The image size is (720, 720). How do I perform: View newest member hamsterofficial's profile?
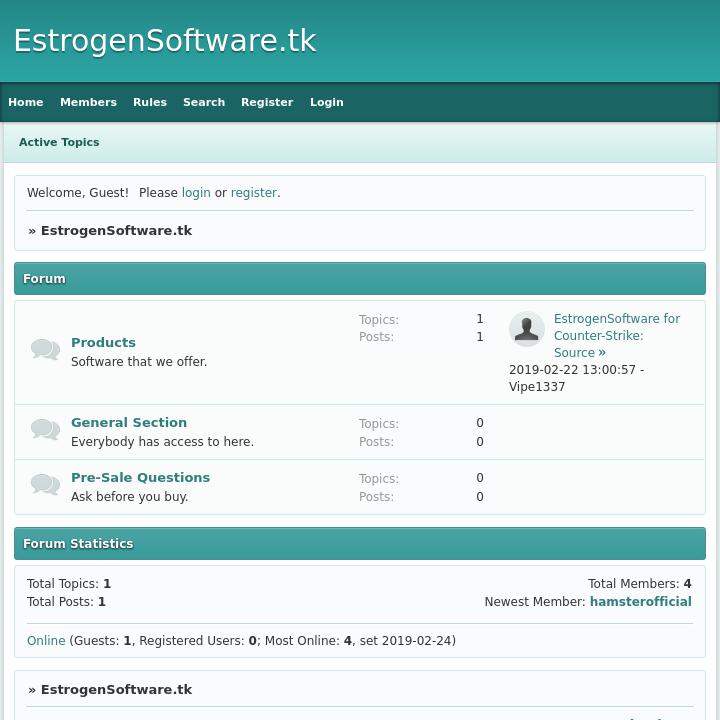[x=640, y=602]
